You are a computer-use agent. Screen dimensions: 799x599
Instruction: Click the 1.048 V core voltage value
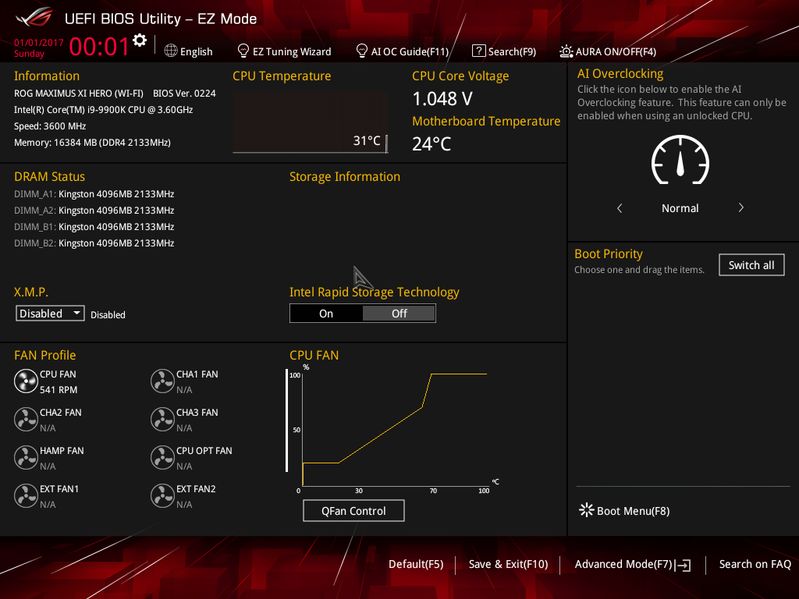(x=442, y=99)
